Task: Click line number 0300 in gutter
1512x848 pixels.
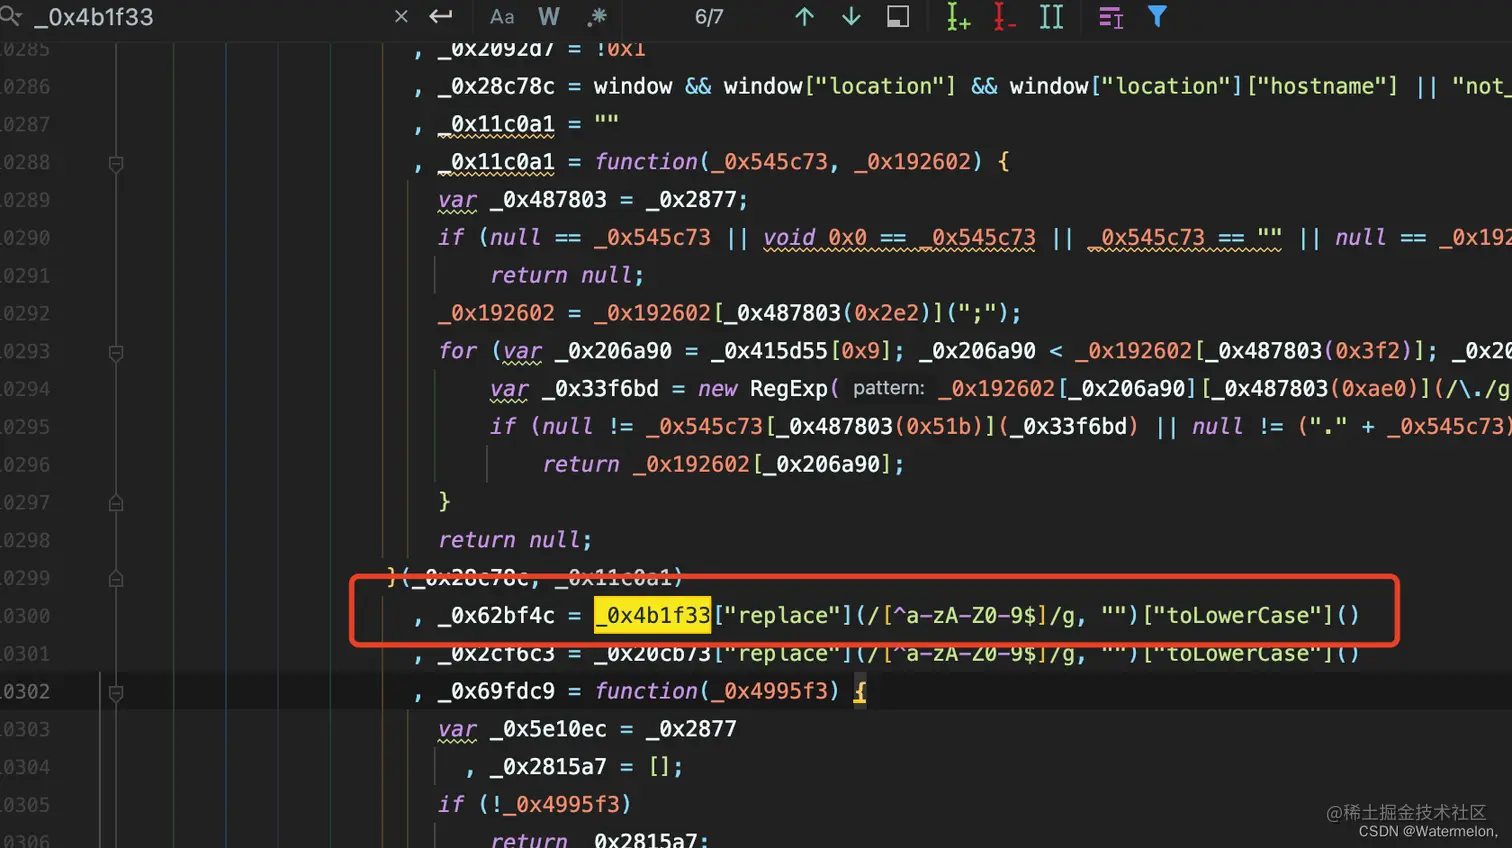Action: point(25,615)
